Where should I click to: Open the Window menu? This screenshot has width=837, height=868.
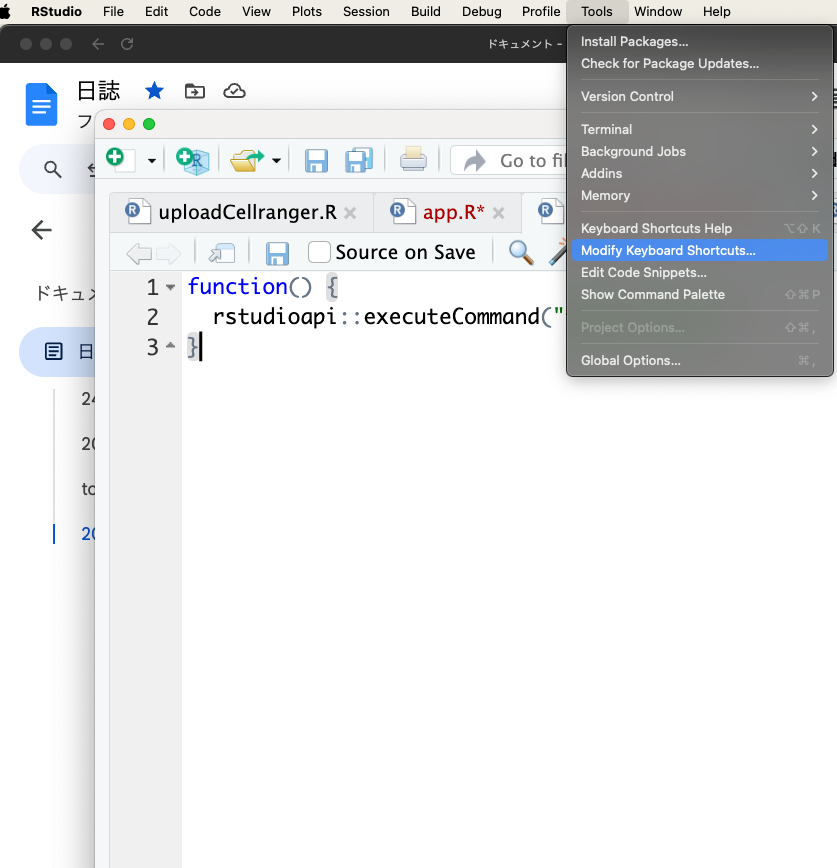(658, 12)
